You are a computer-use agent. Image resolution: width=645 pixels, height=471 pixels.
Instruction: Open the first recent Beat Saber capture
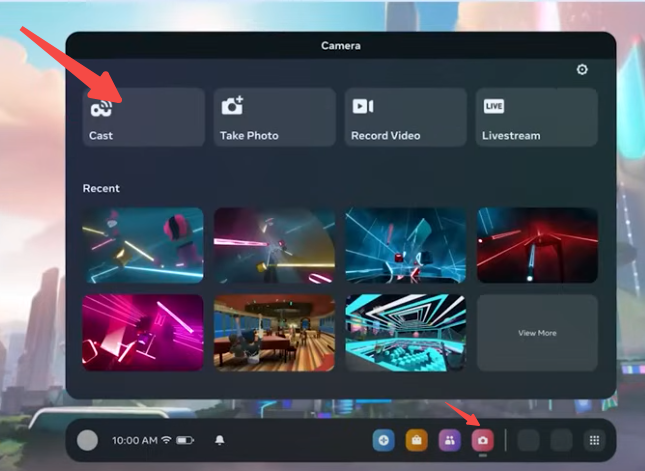143,245
